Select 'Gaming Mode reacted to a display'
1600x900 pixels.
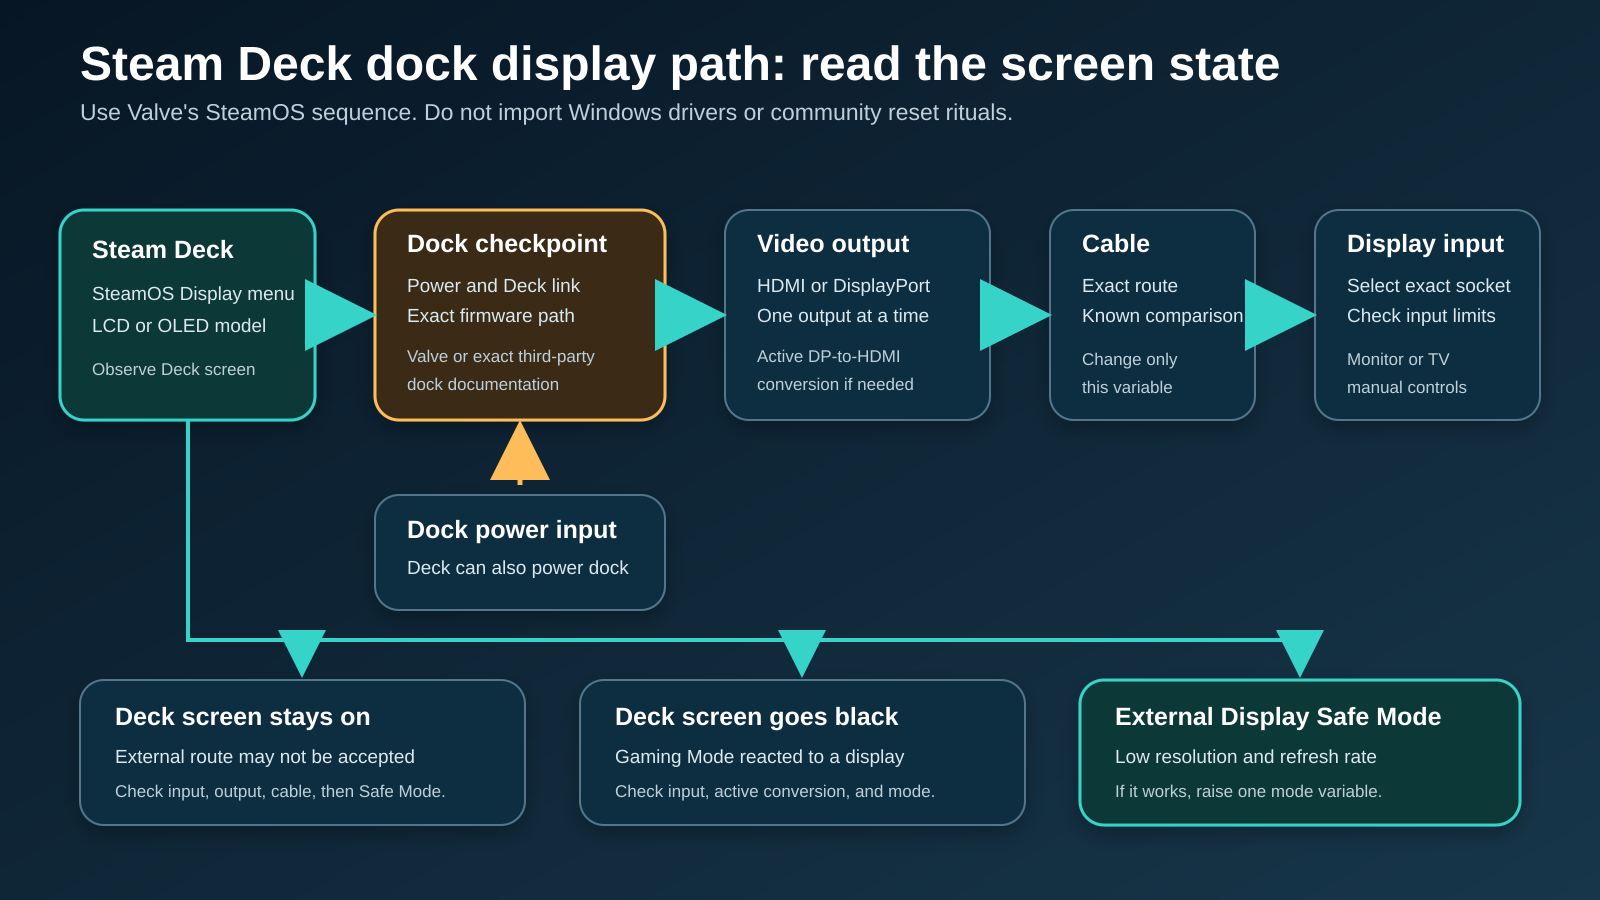(759, 757)
